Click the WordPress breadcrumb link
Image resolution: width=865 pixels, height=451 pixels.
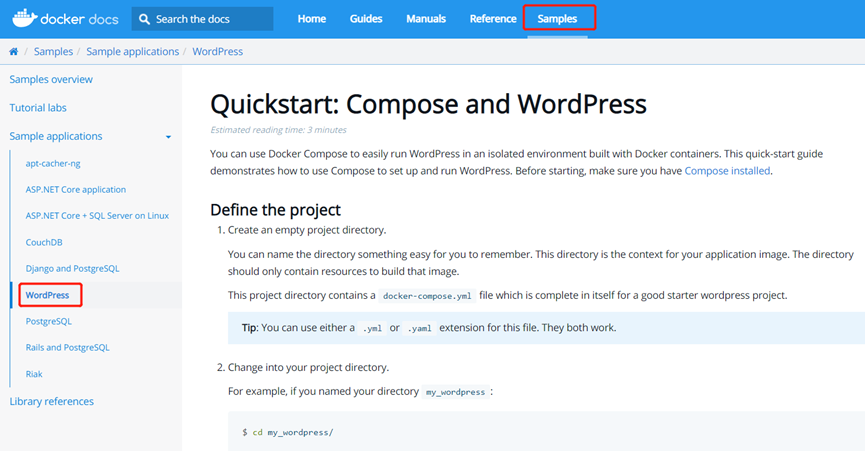click(x=217, y=51)
